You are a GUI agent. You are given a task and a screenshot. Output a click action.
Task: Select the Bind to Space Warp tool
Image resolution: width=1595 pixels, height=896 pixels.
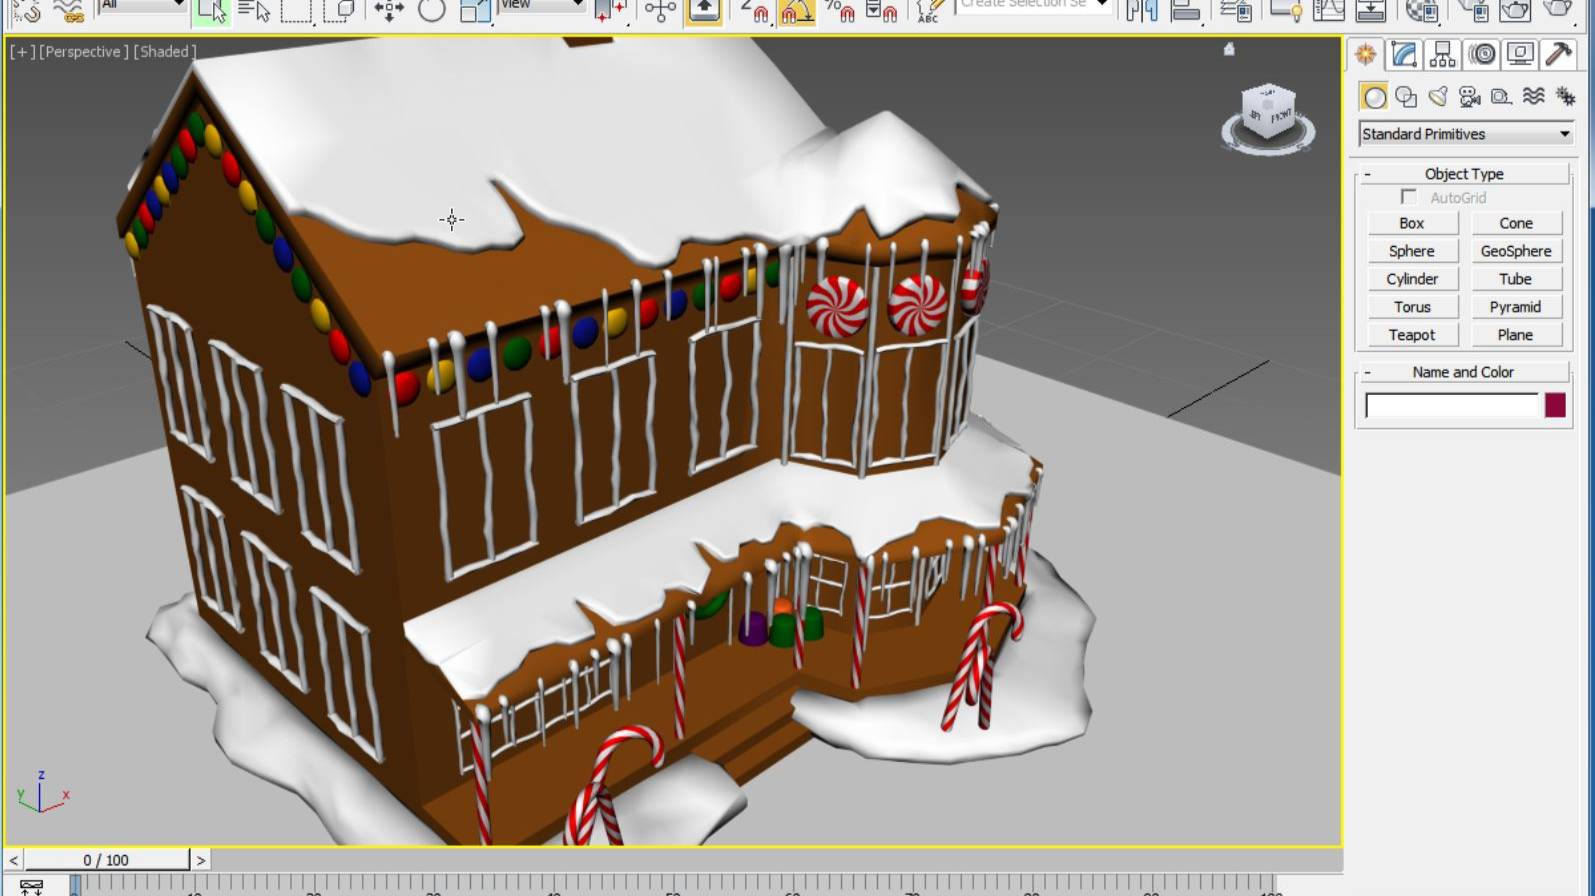(68, 10)
